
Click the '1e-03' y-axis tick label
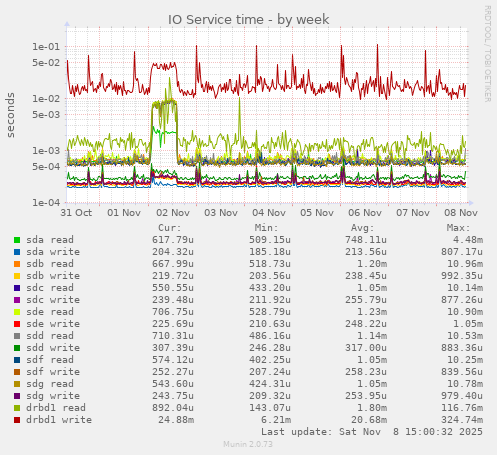(46, 151)
